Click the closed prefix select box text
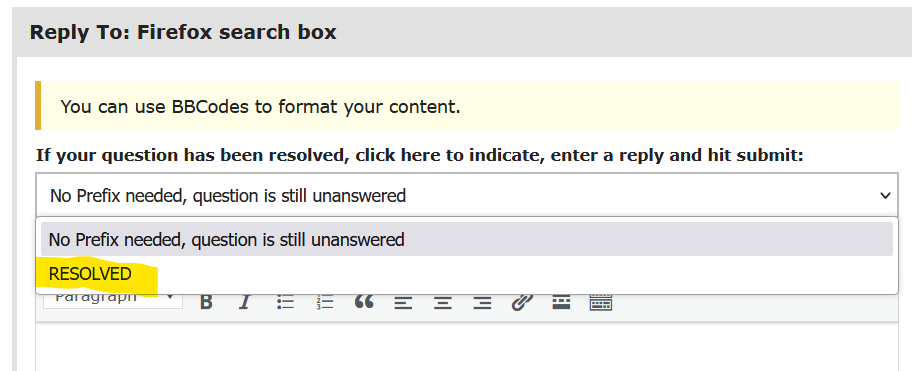This screenshot has height=371, width=912. click(x=228, y=195)
